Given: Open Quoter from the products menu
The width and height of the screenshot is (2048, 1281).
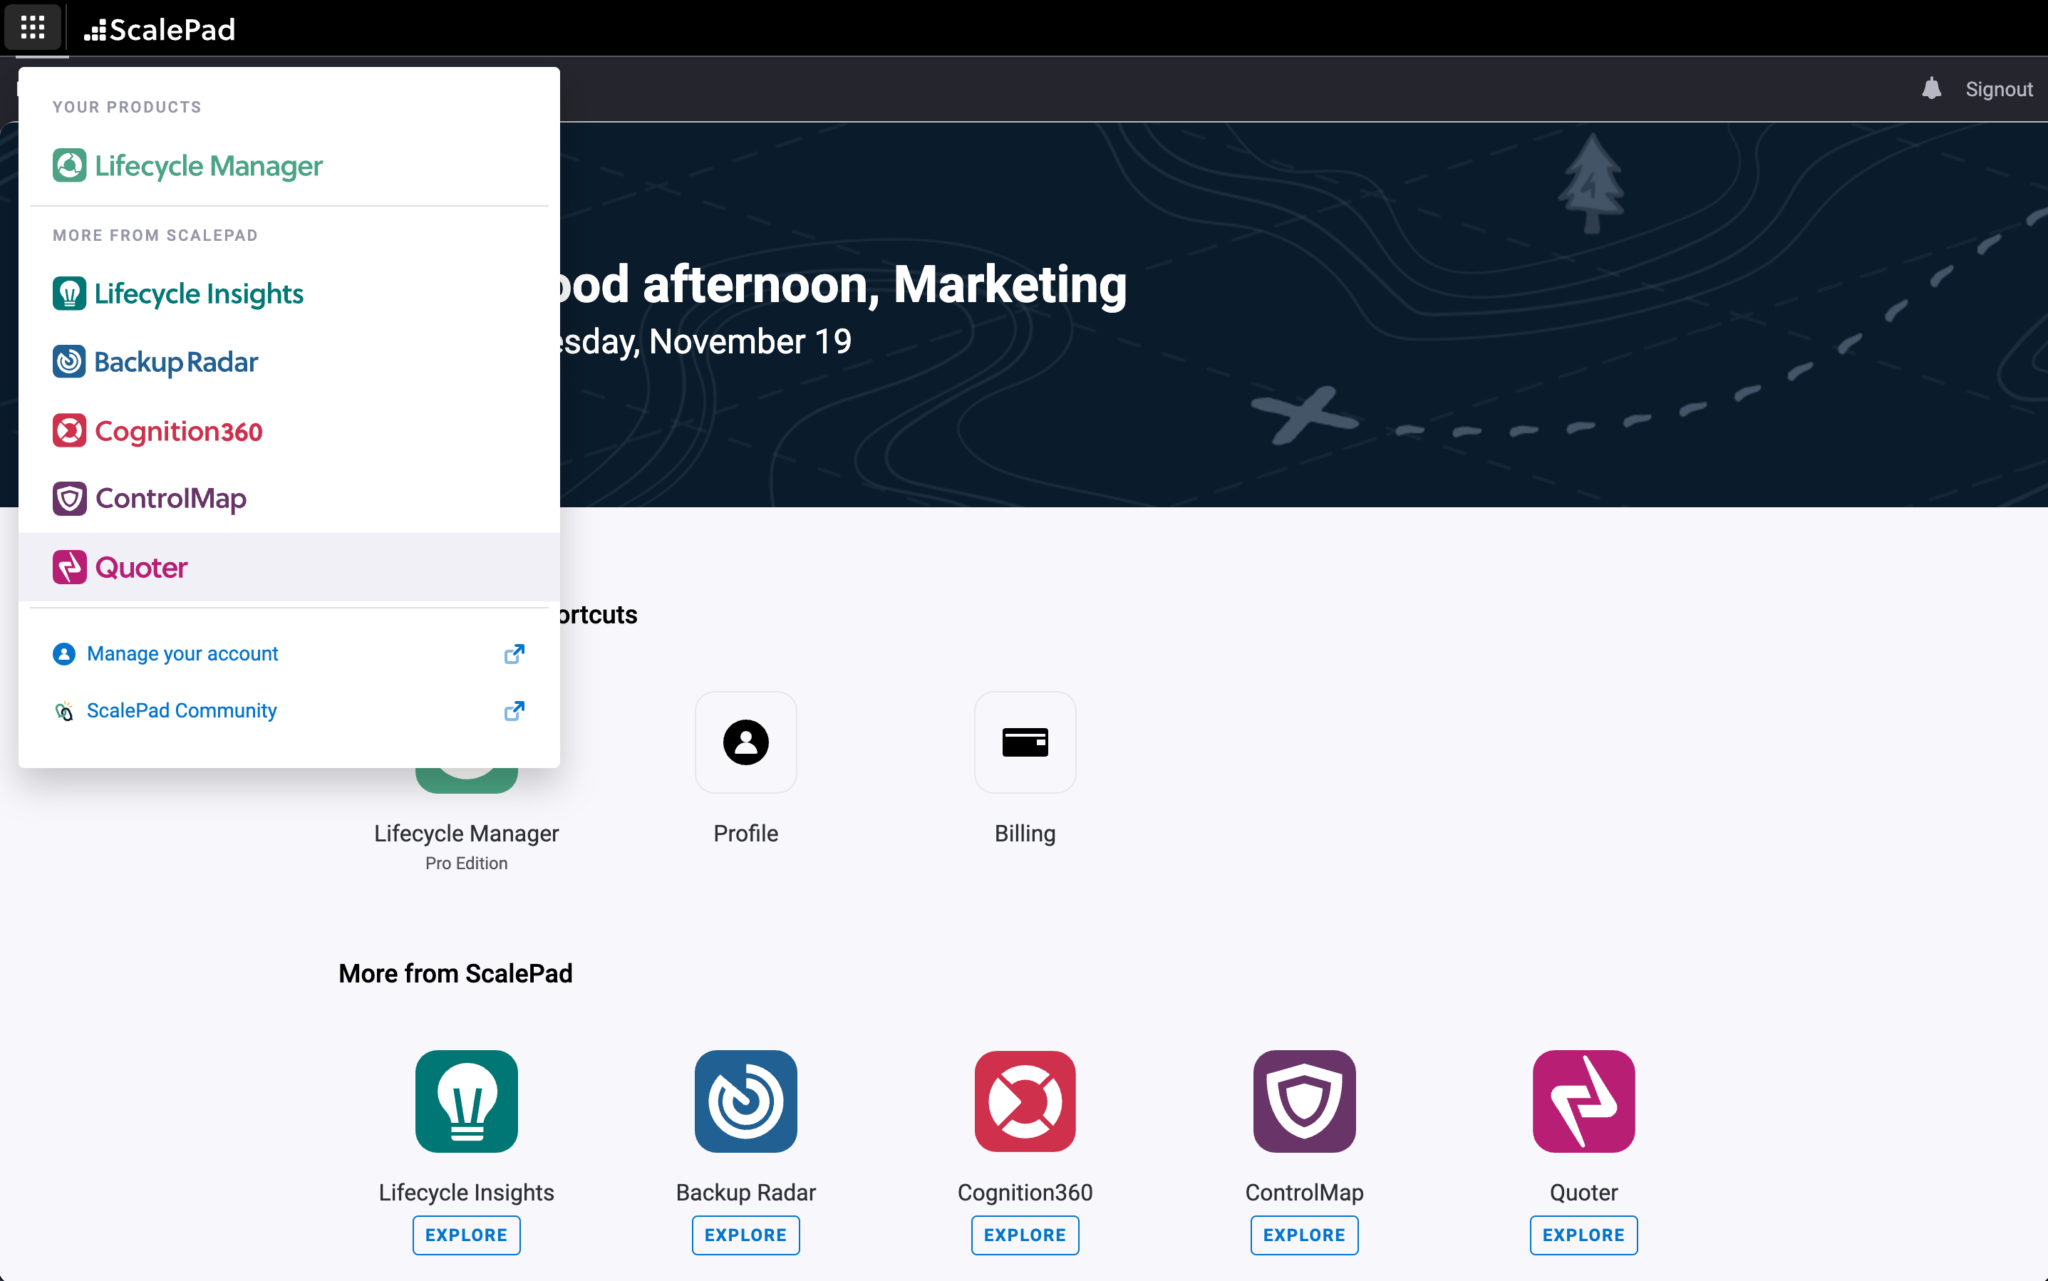Looking at the screenshot, I should [x=140, y=567].
